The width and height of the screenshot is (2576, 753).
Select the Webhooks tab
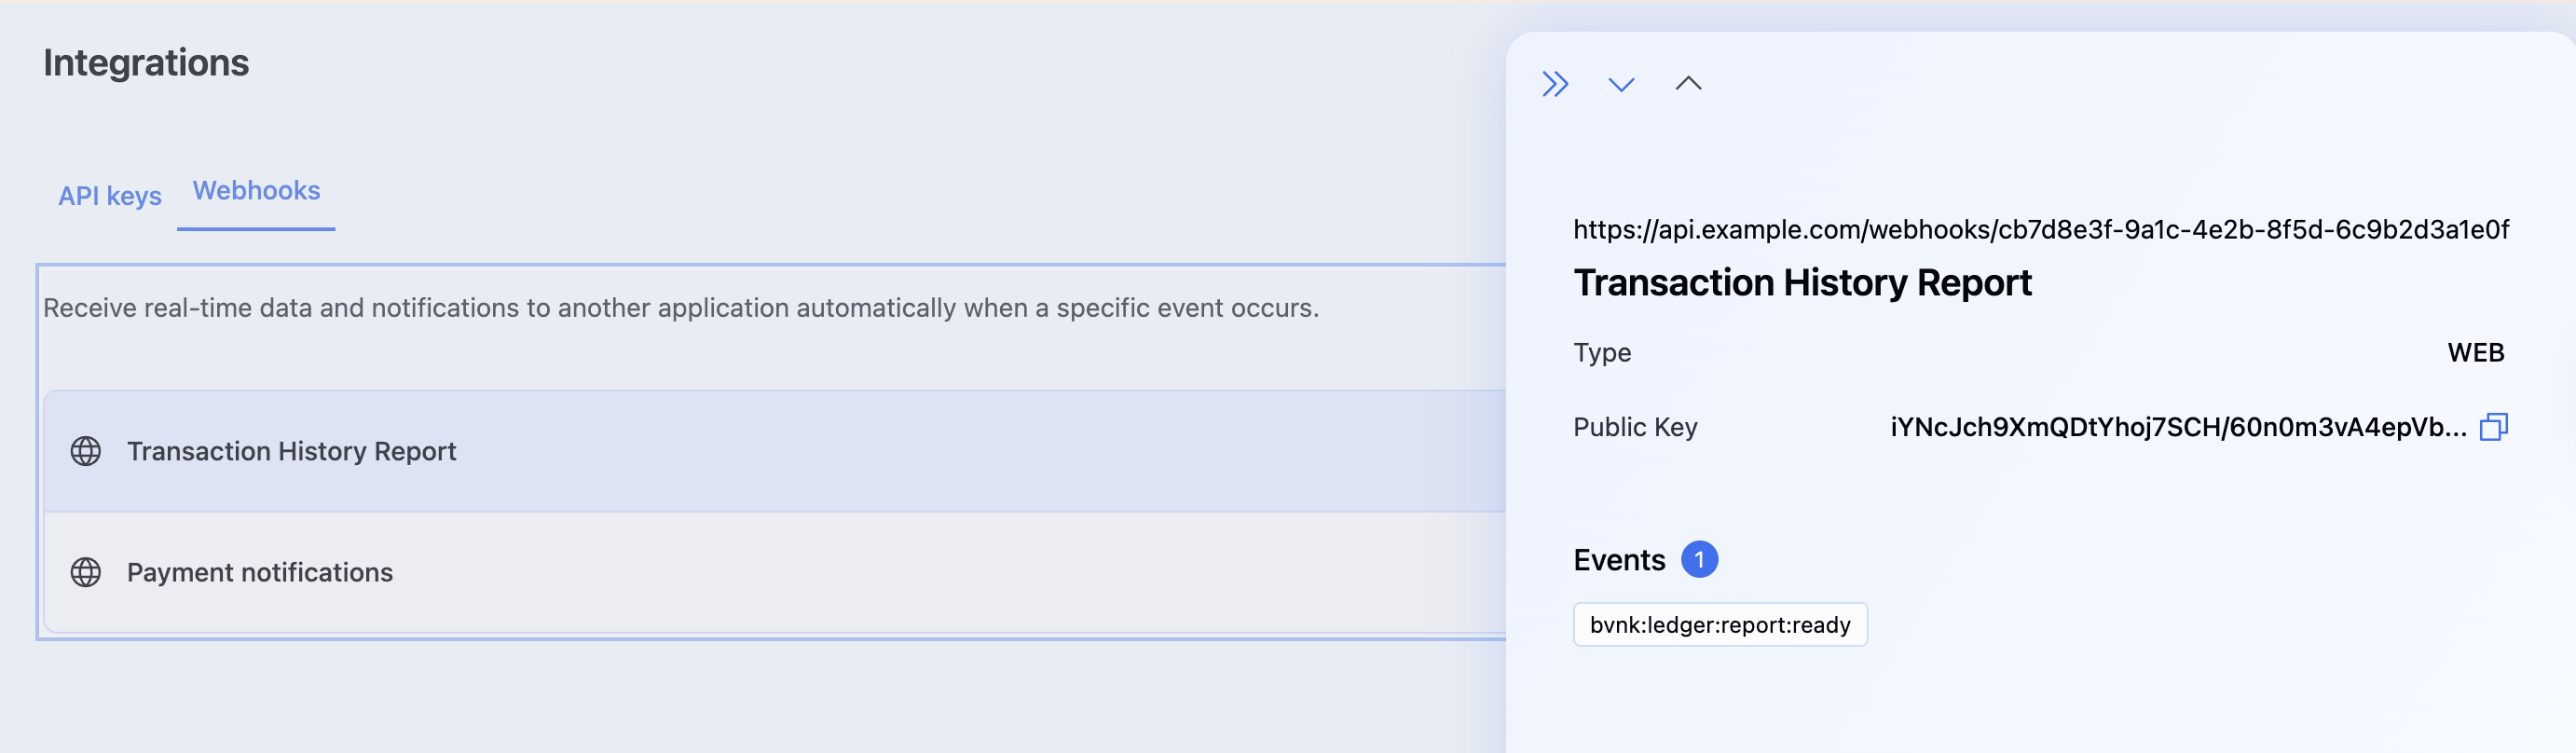(x=256, y=191)
